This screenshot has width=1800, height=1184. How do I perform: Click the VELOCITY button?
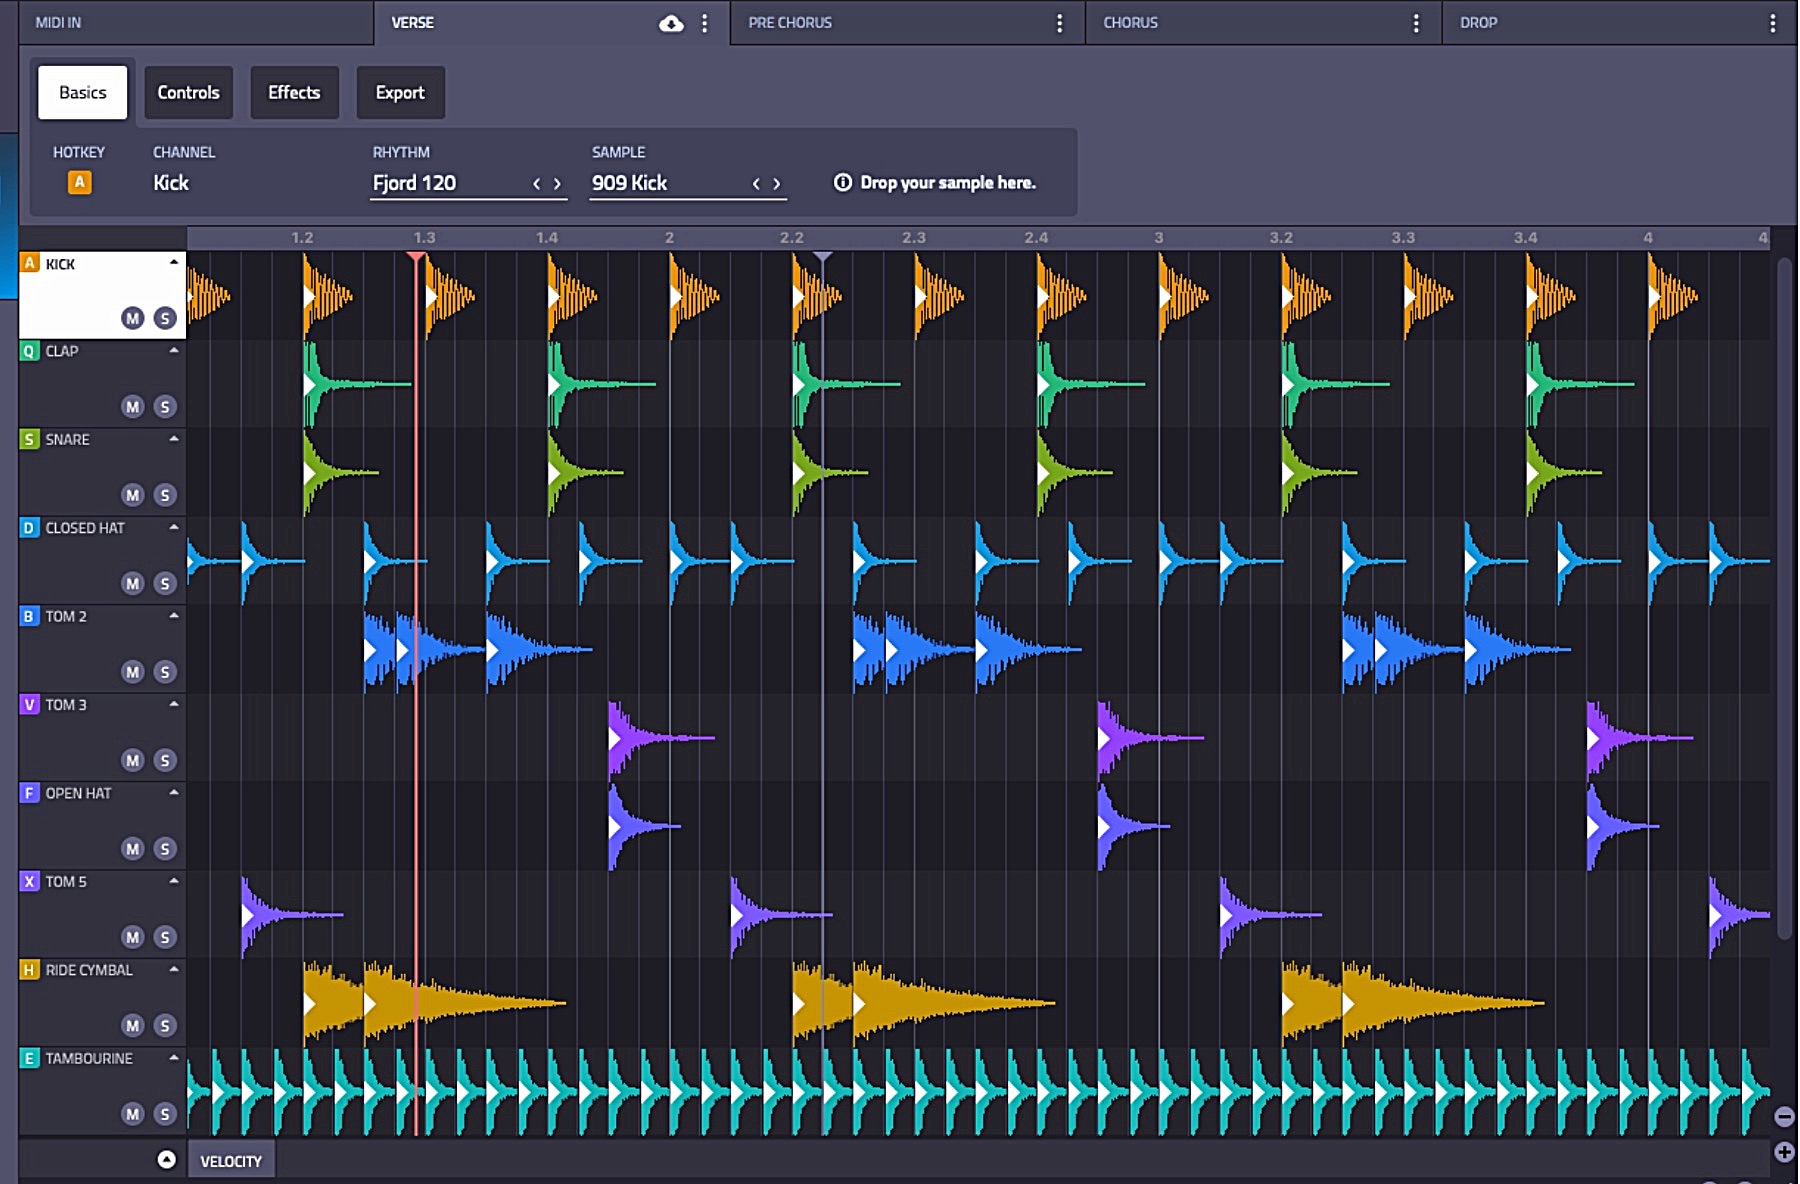(x=231, y=1161)
